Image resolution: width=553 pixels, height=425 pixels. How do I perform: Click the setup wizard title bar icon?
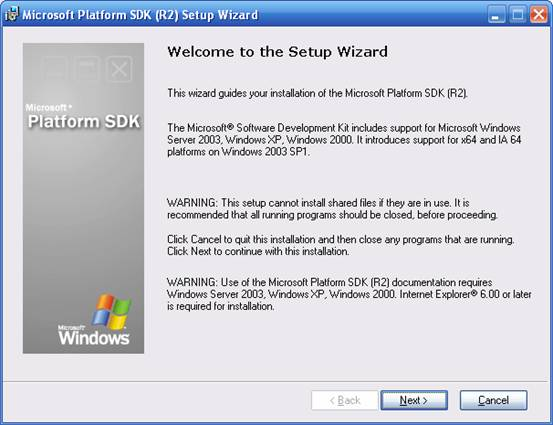(11, 14)
